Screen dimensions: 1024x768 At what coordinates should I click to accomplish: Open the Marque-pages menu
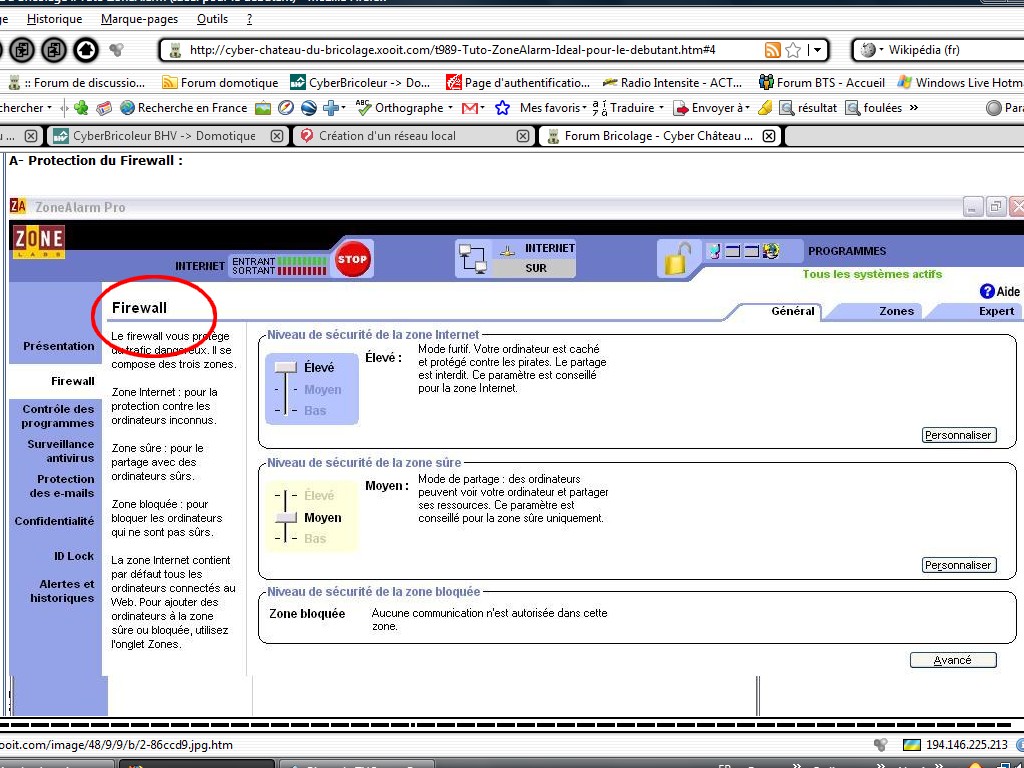[139, 19]
